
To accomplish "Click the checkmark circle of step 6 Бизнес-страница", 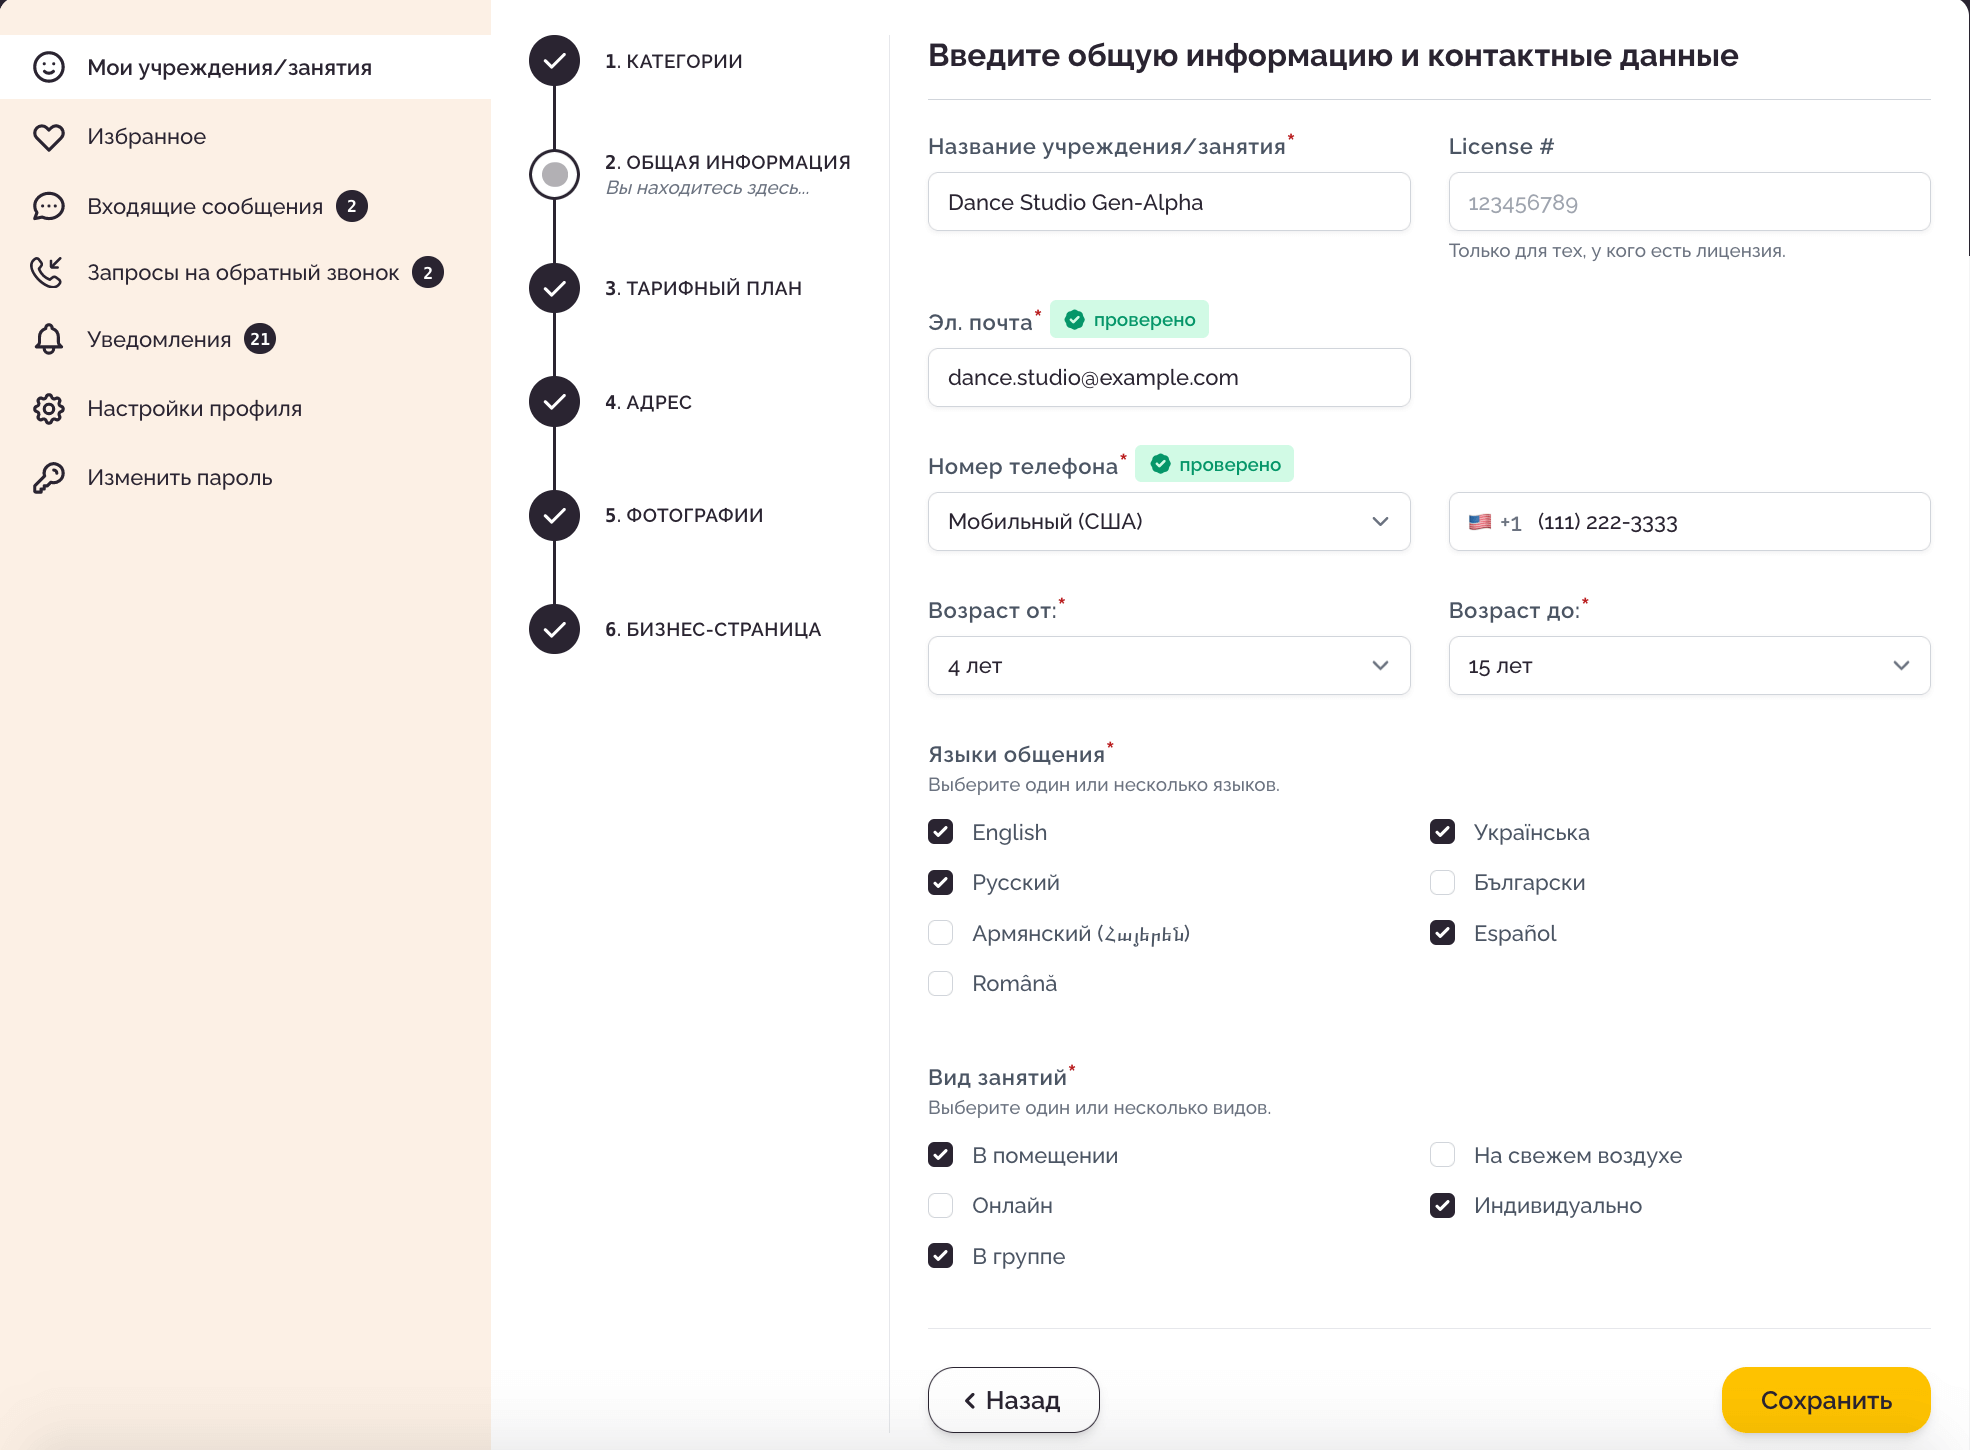I will tap(554, 629).
